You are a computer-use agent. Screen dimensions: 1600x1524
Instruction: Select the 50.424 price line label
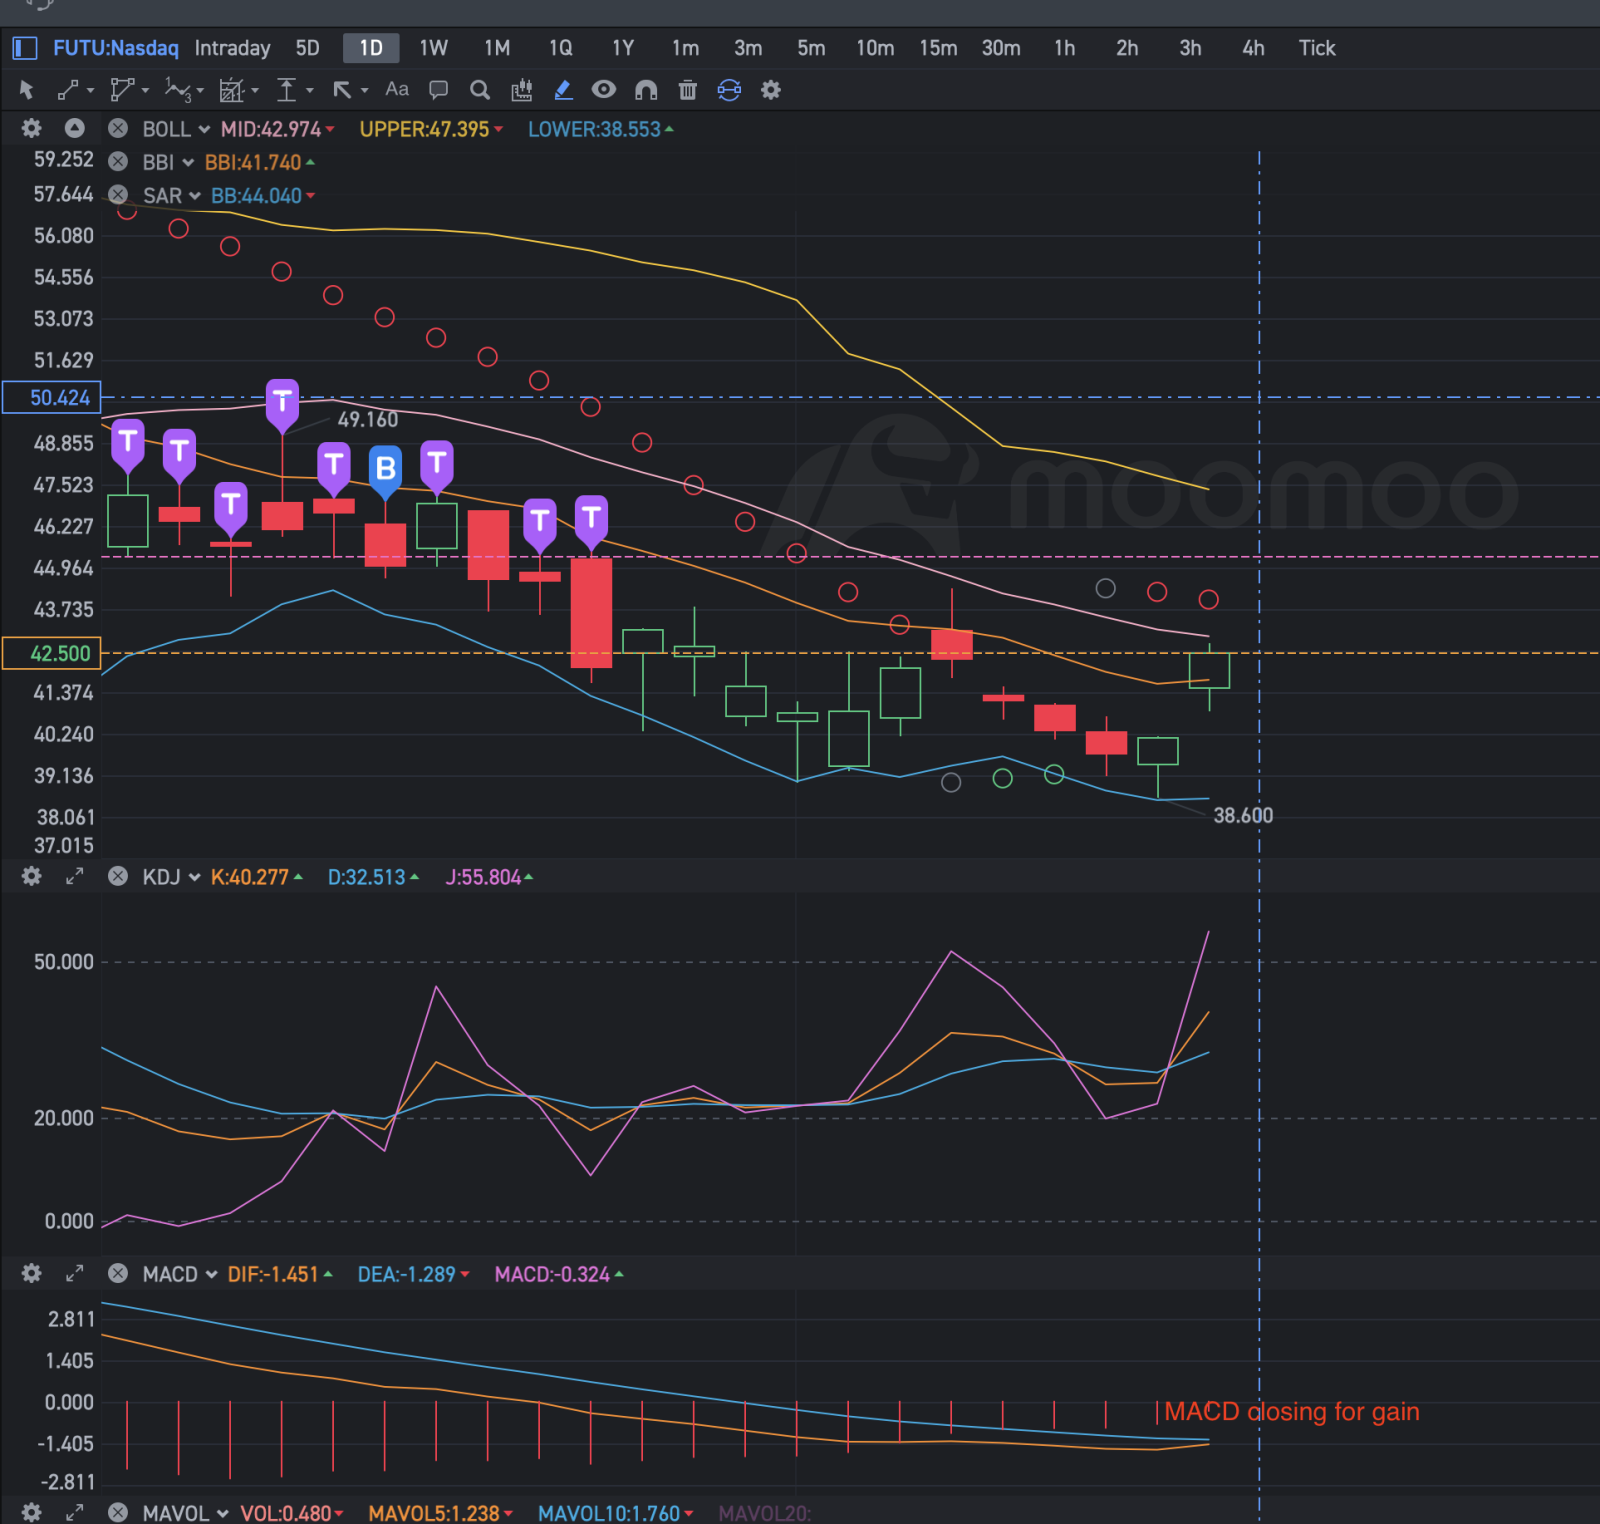[x=52, y=397]
